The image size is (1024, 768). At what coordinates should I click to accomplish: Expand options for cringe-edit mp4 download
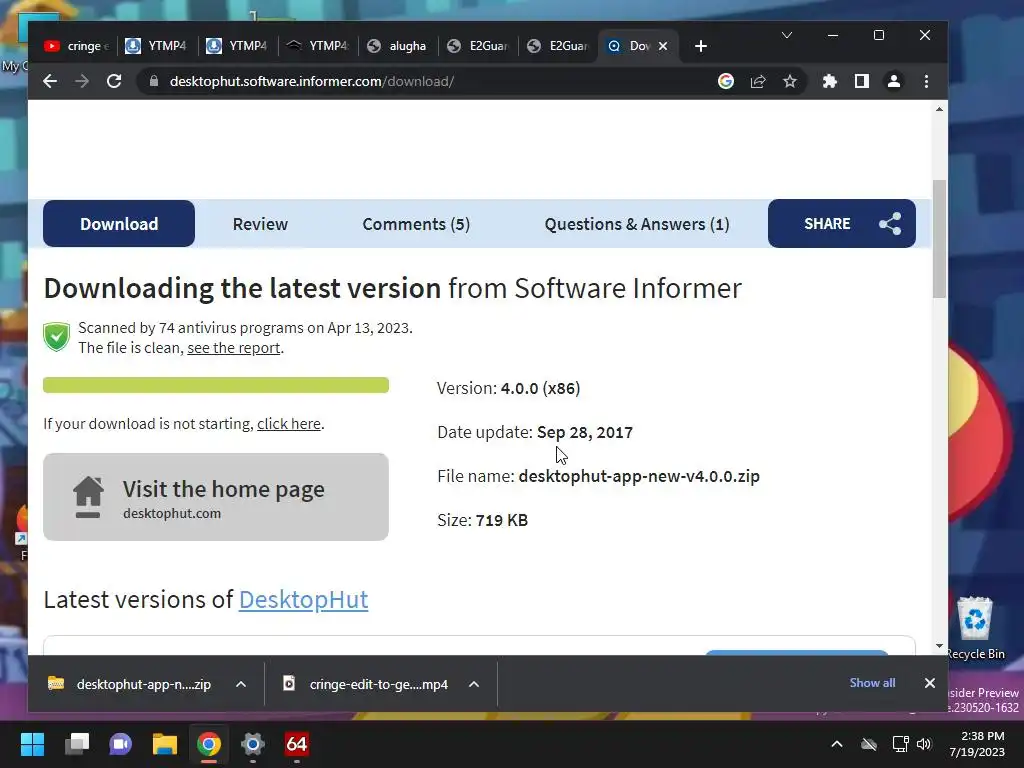pos(474,684)
